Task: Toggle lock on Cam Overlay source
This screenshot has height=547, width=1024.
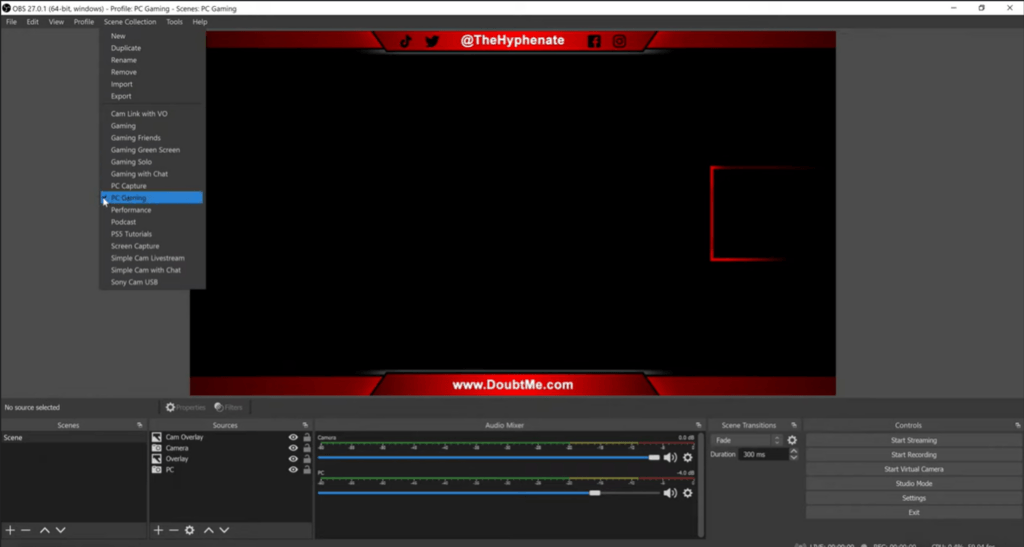Action: click(x=307, y=437)
